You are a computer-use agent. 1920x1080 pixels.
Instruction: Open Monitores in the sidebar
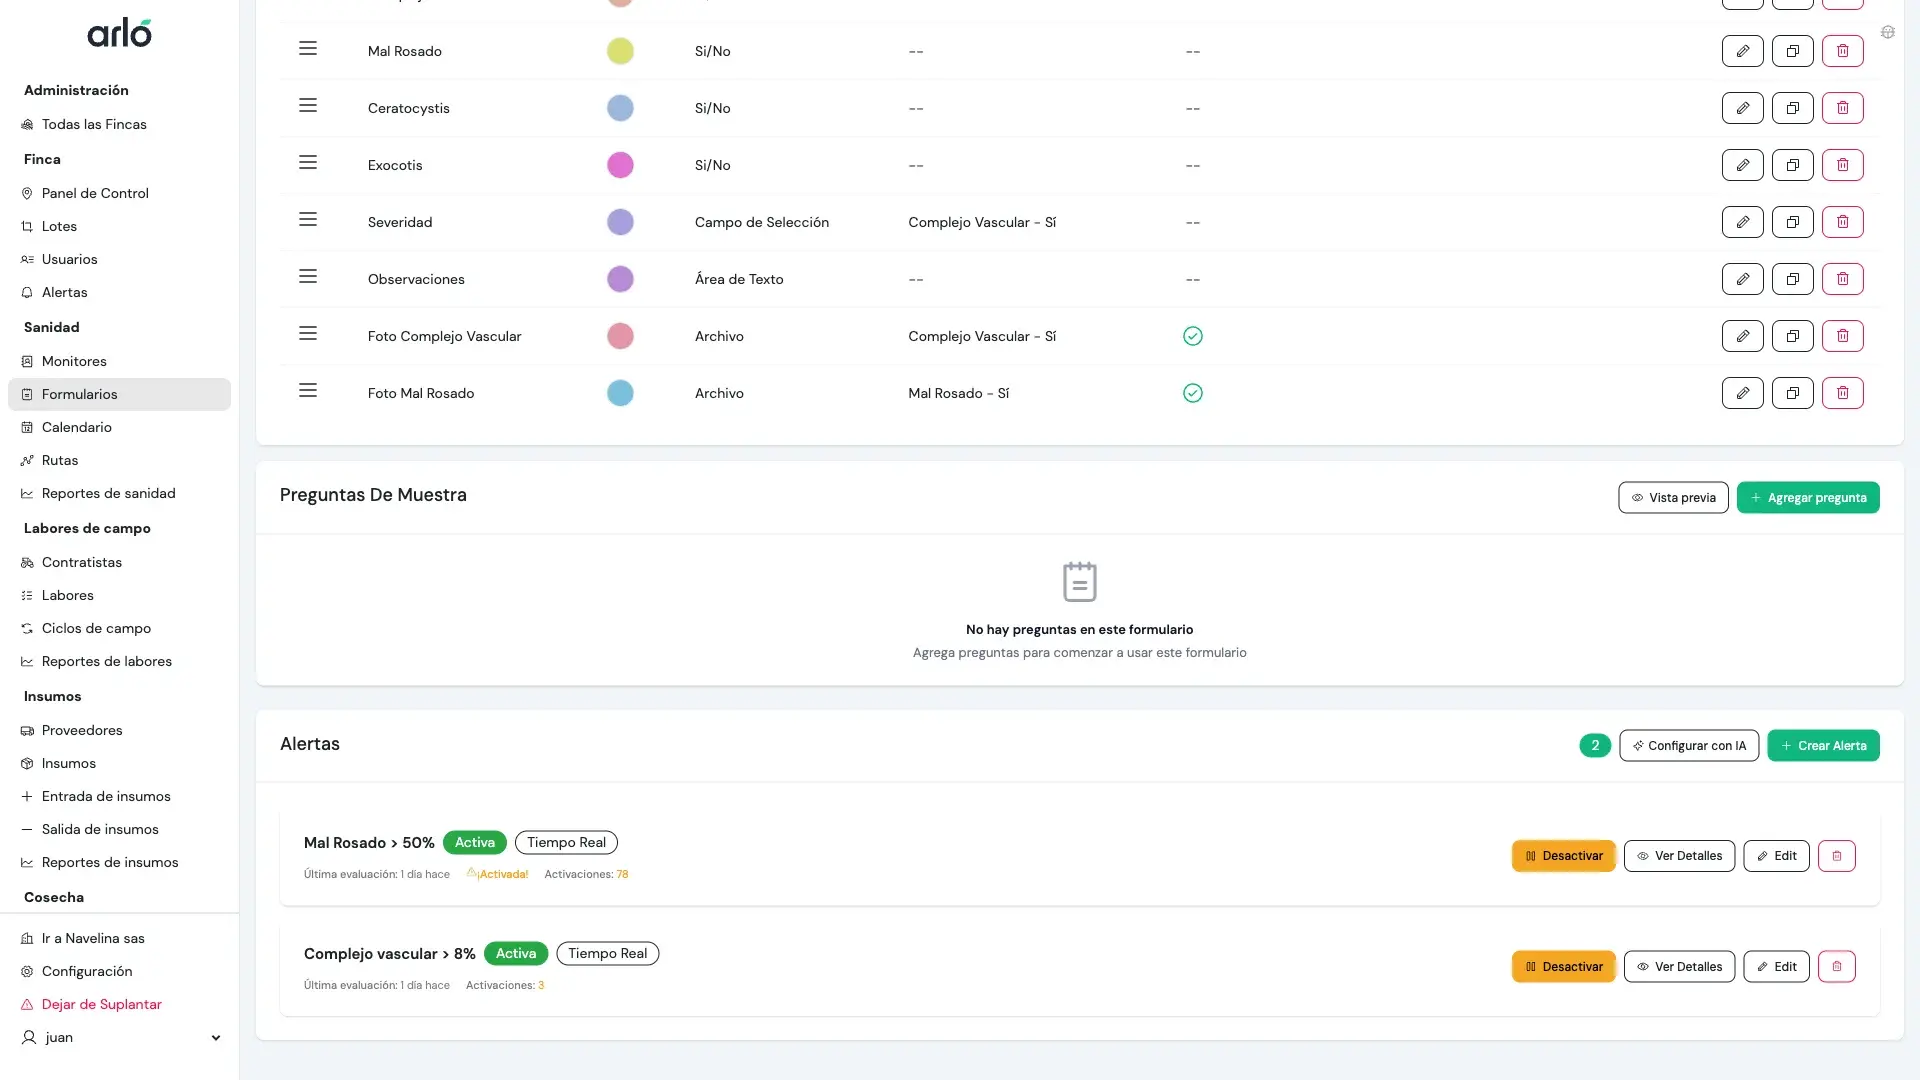74,361
